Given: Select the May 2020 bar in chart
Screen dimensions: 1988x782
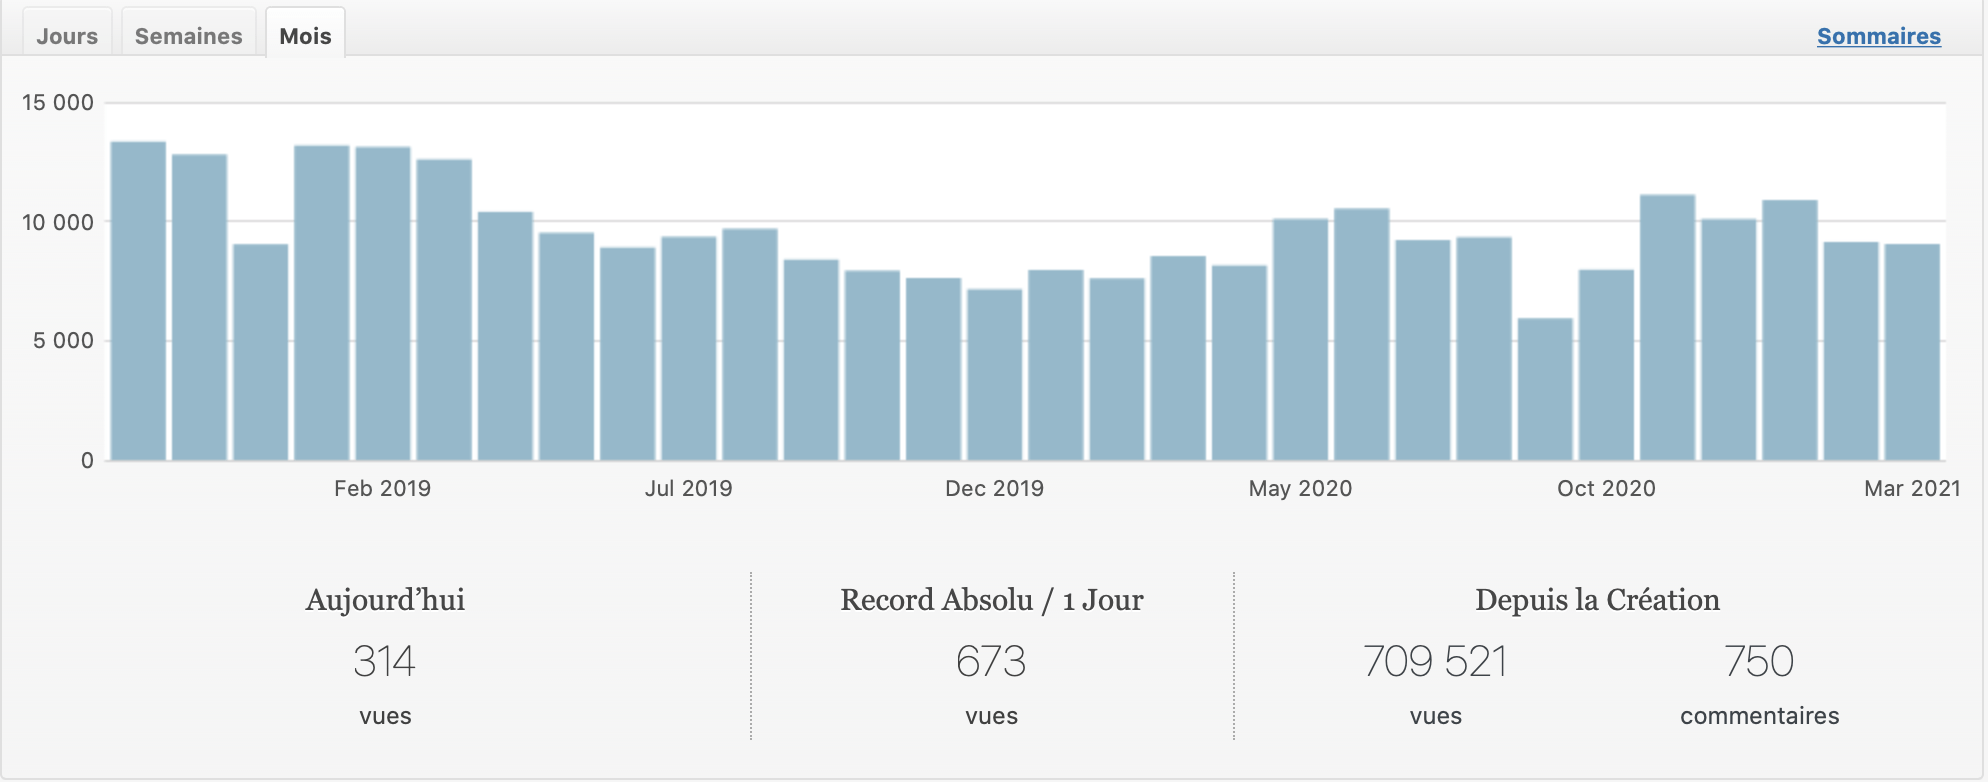Looking at the screenshot, I should click(x=1300, y=340).
